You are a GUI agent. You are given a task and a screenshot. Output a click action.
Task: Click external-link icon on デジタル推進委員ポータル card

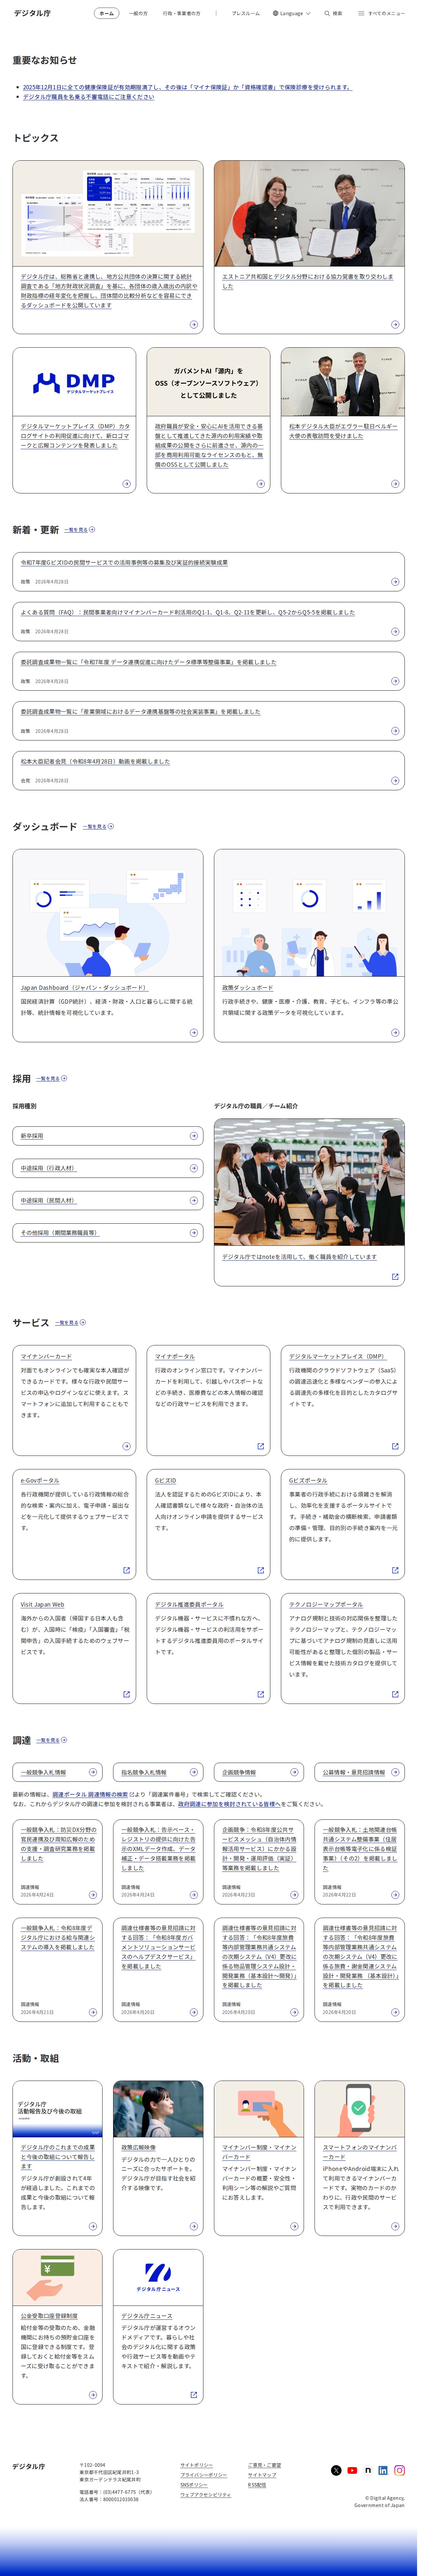pyautogui.click(x=261, y=1694)
